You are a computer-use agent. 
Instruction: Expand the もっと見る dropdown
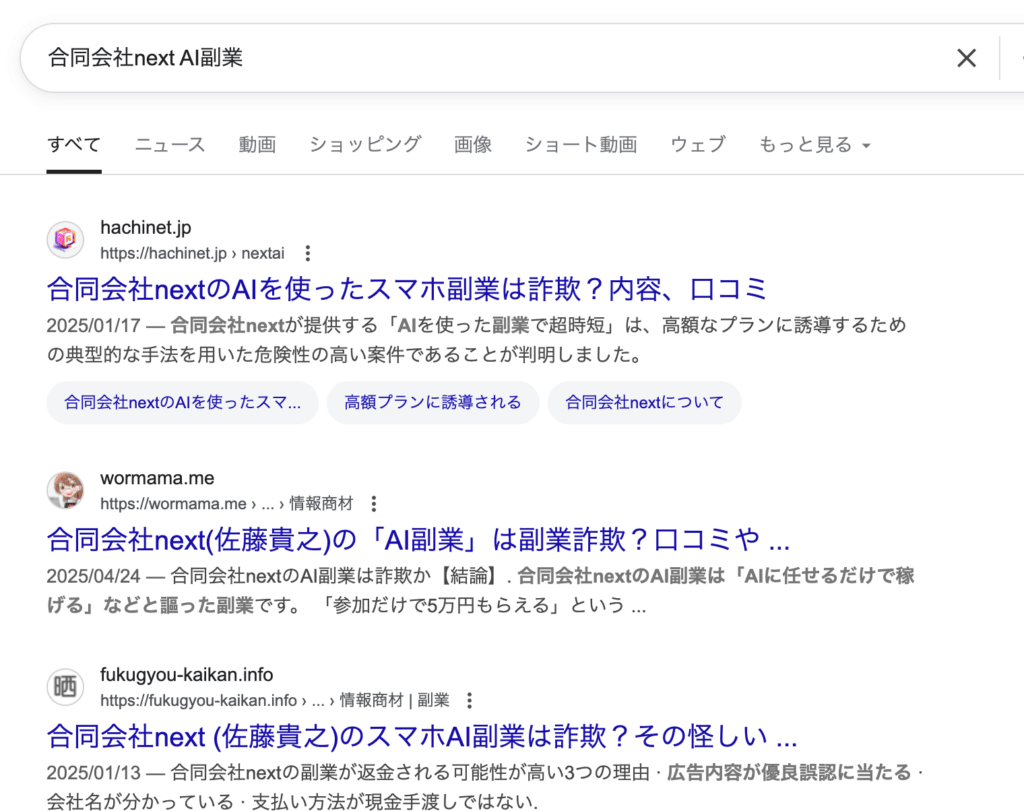coord(814,144)
